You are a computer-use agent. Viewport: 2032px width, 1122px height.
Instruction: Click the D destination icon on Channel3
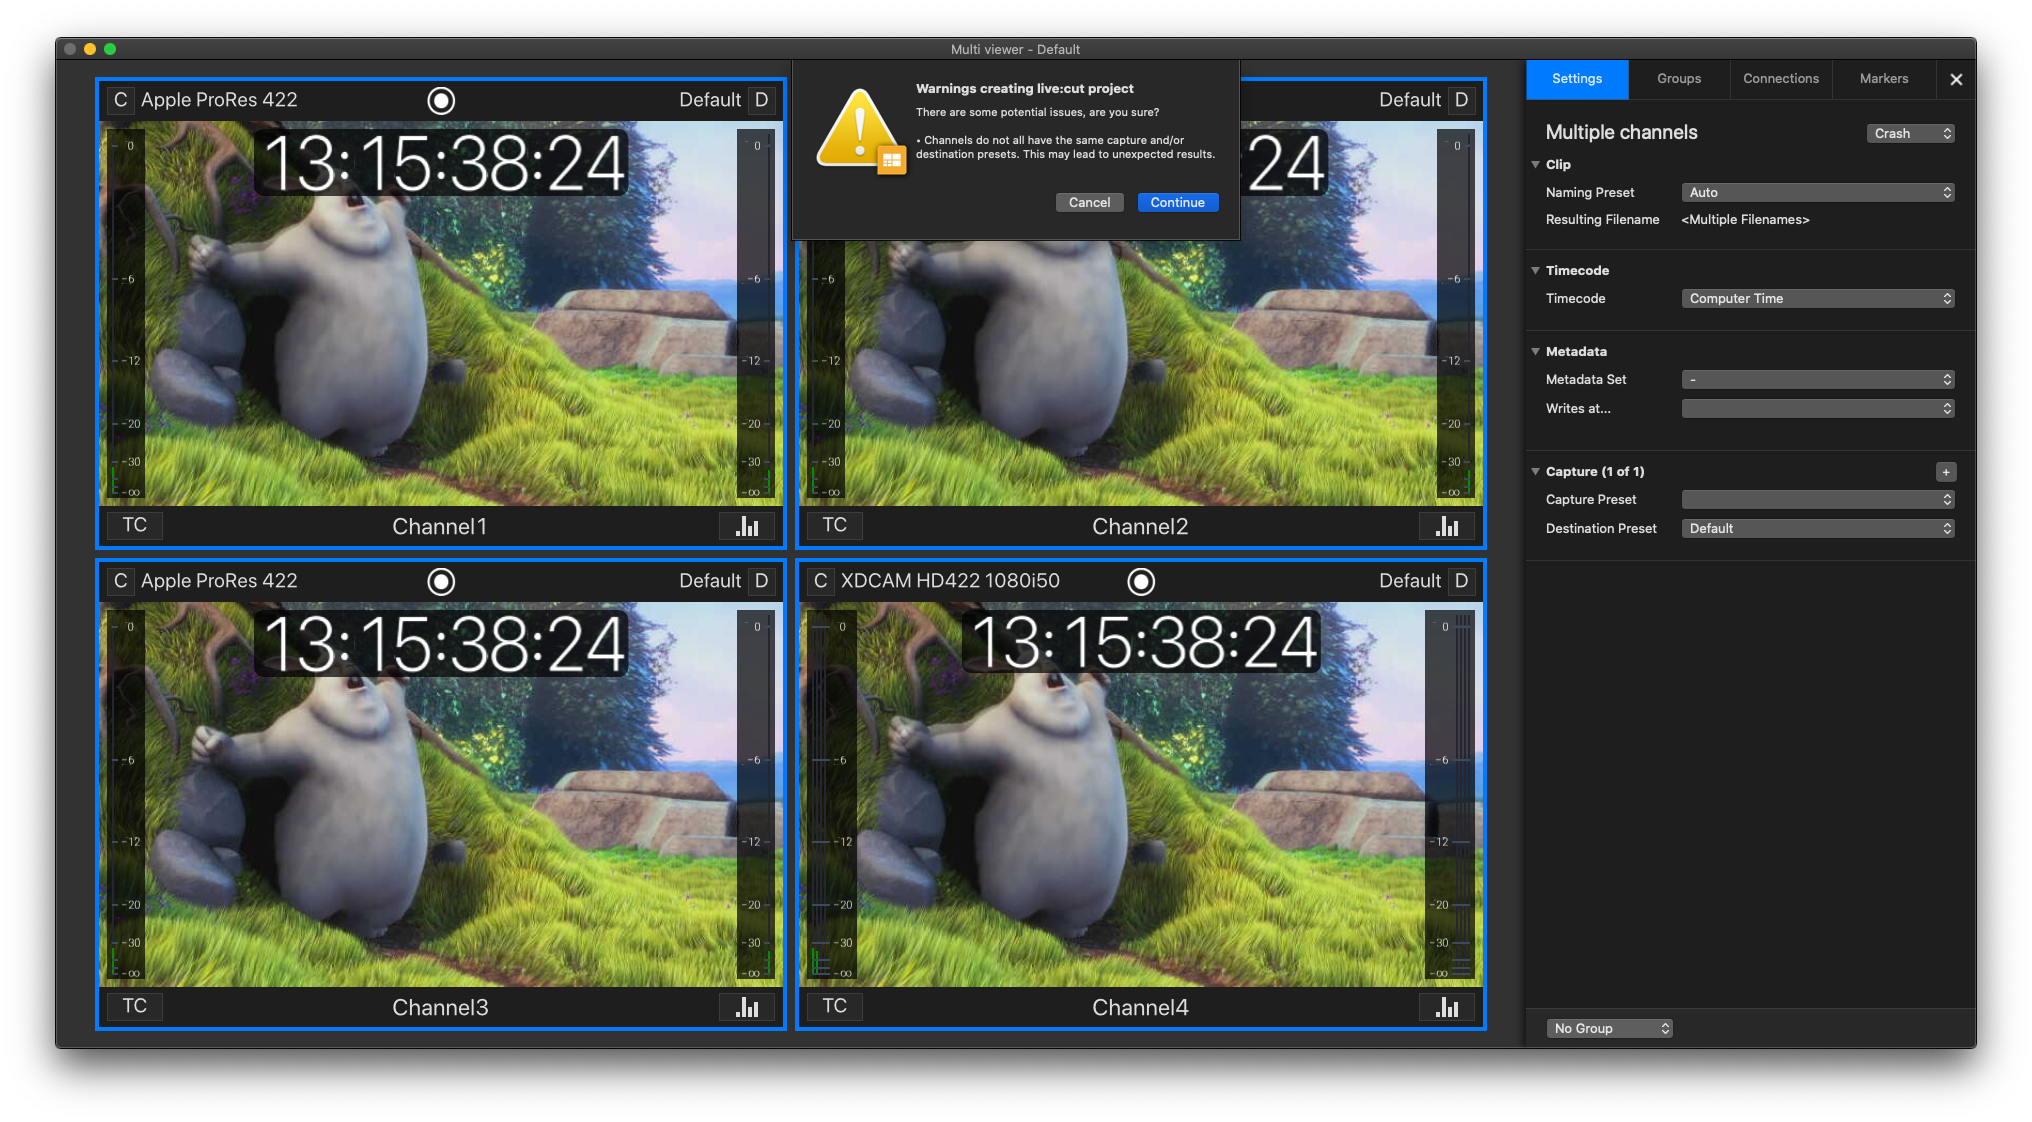(762, 581)
